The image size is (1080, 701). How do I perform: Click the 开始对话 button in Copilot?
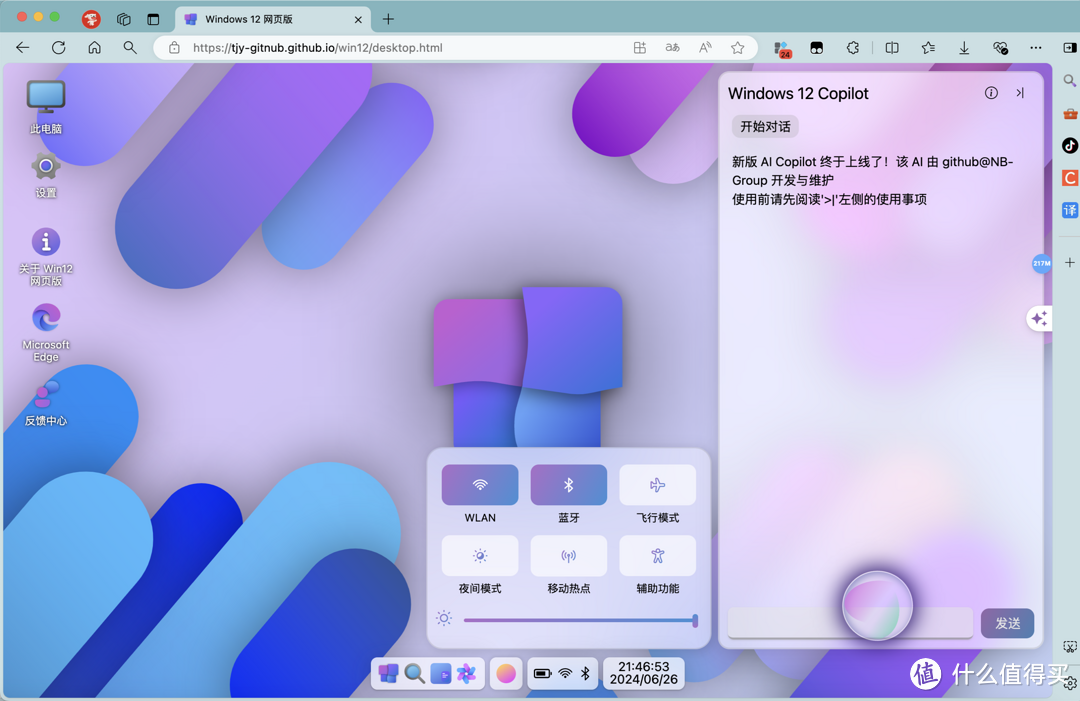point(765,127)
